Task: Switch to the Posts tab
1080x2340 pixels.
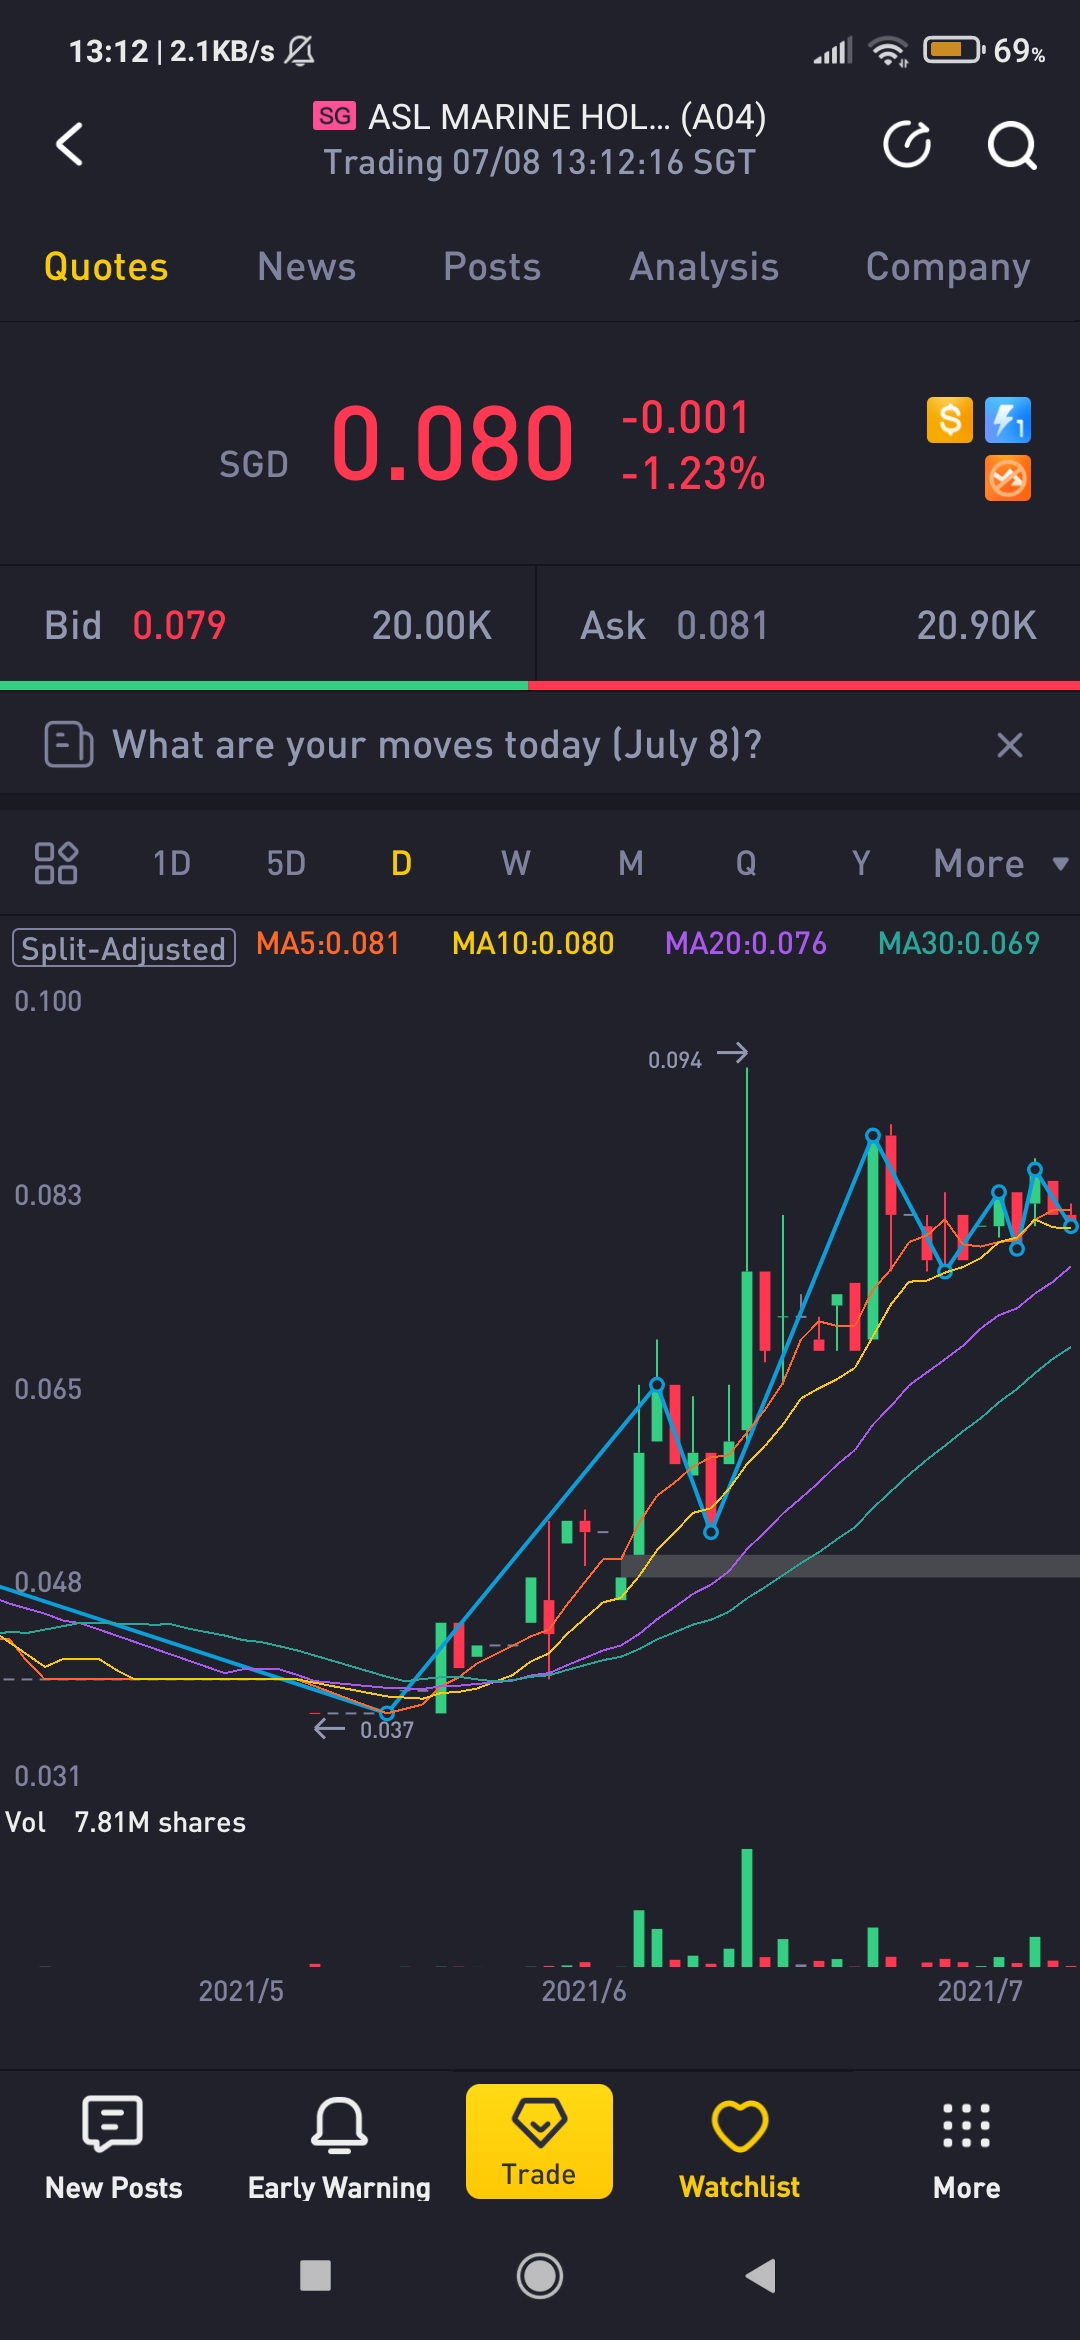Action: click(492, 267)
